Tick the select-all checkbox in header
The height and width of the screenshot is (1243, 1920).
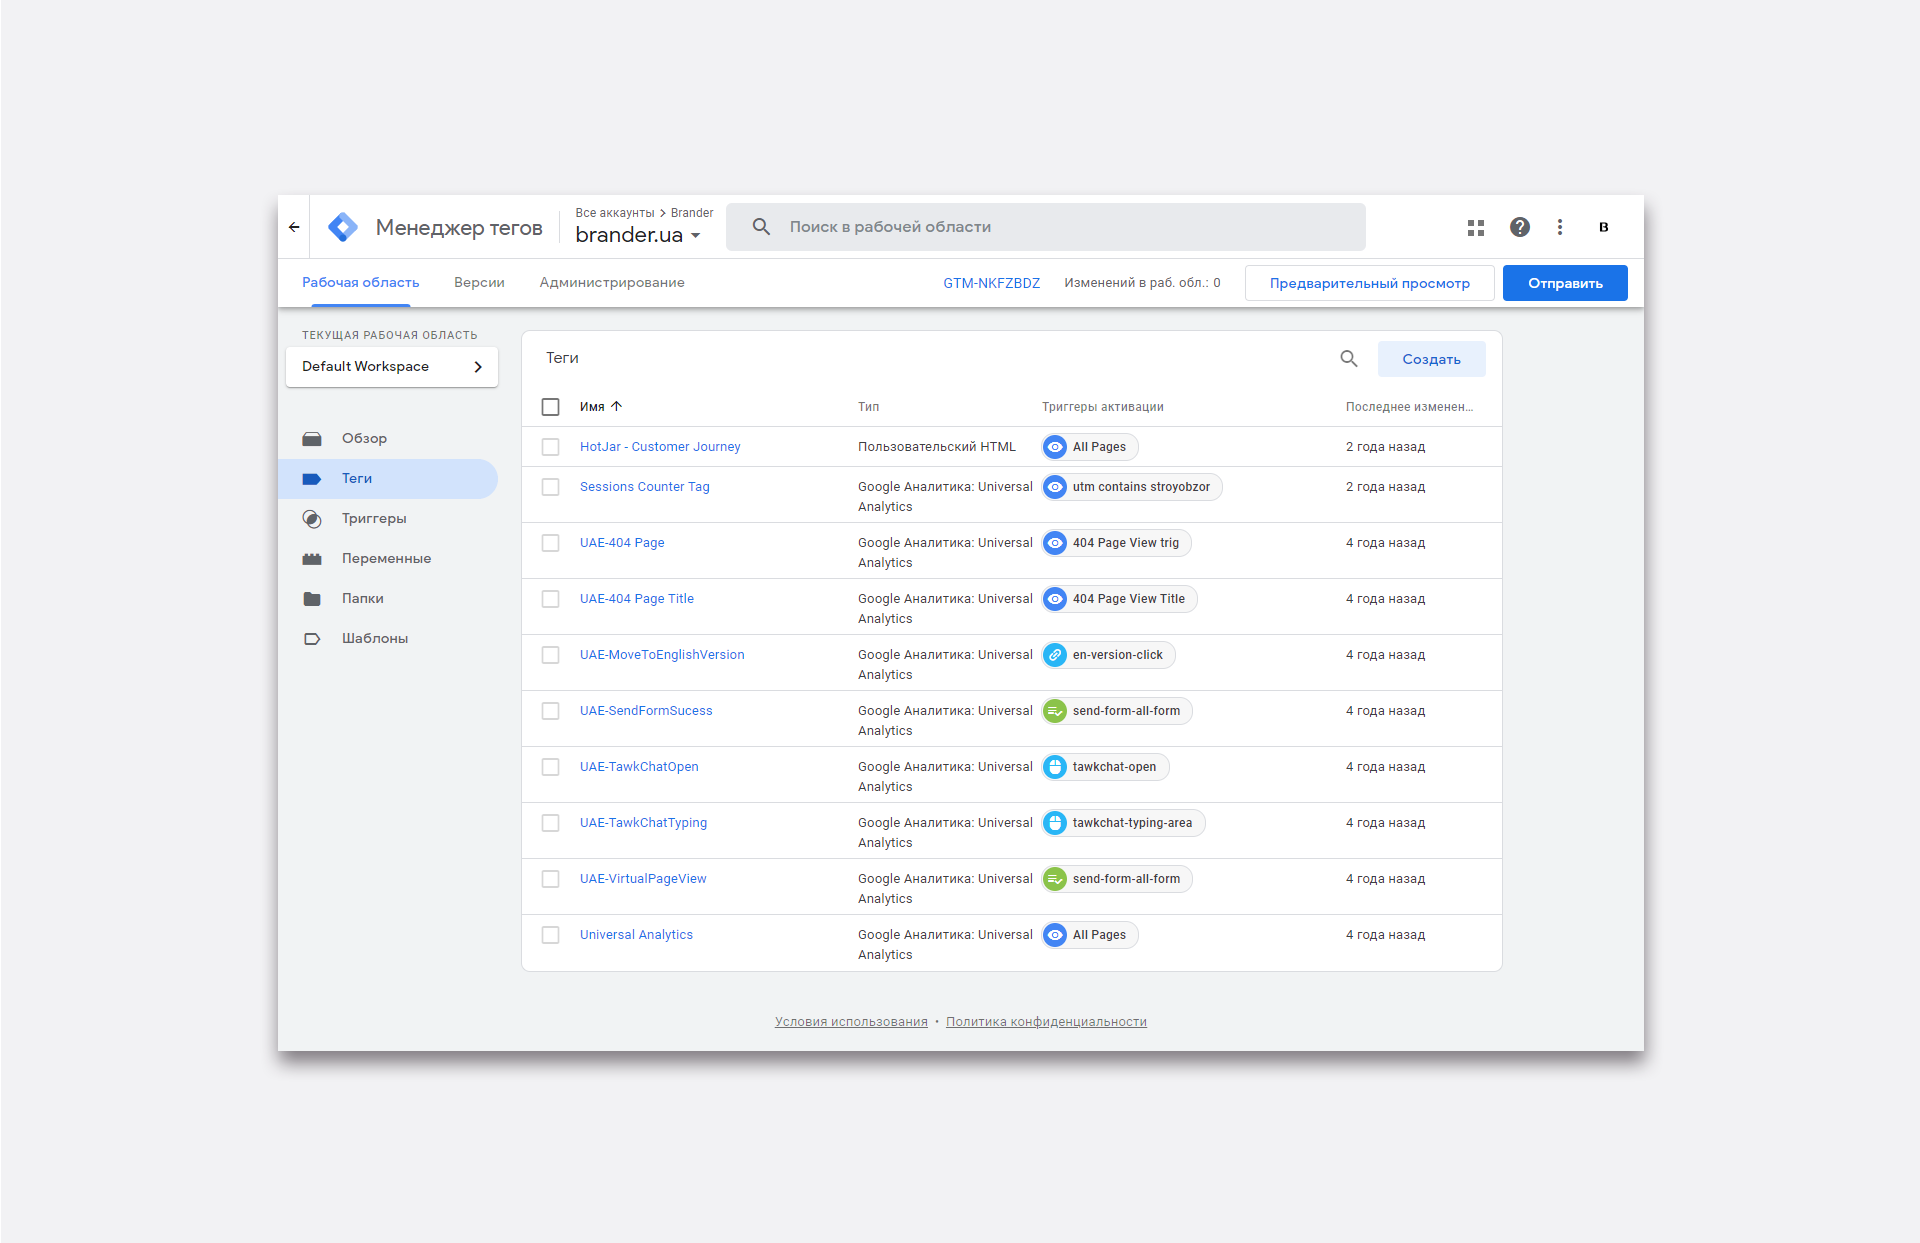[550, 407]
